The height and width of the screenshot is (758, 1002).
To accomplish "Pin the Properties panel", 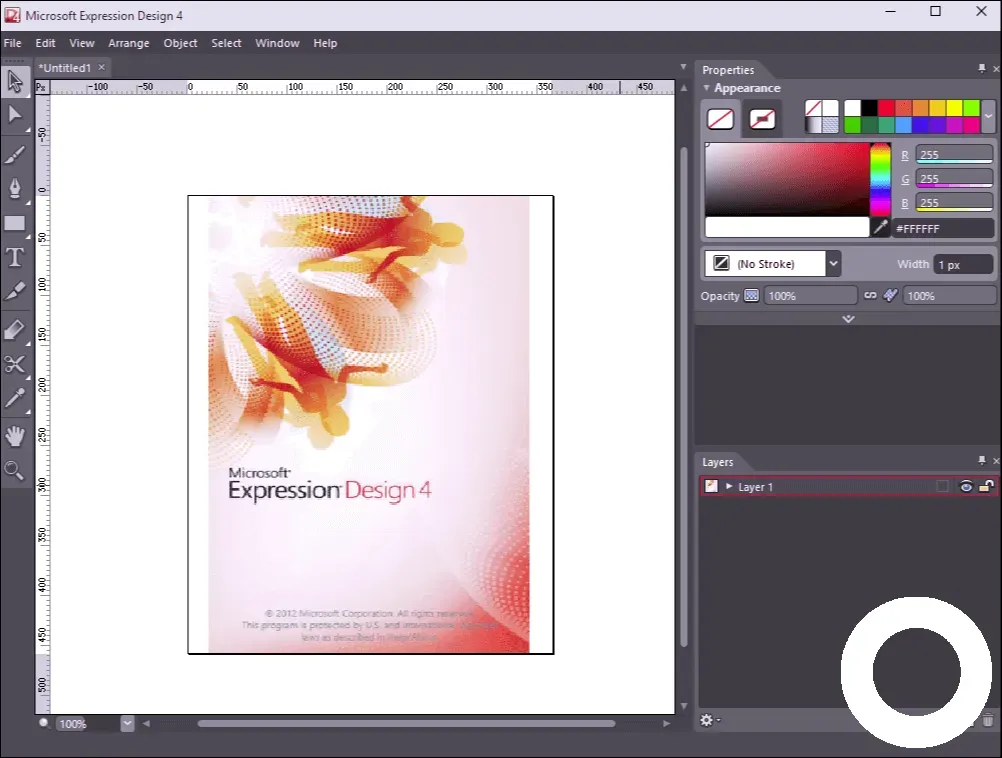I will 982,68.
